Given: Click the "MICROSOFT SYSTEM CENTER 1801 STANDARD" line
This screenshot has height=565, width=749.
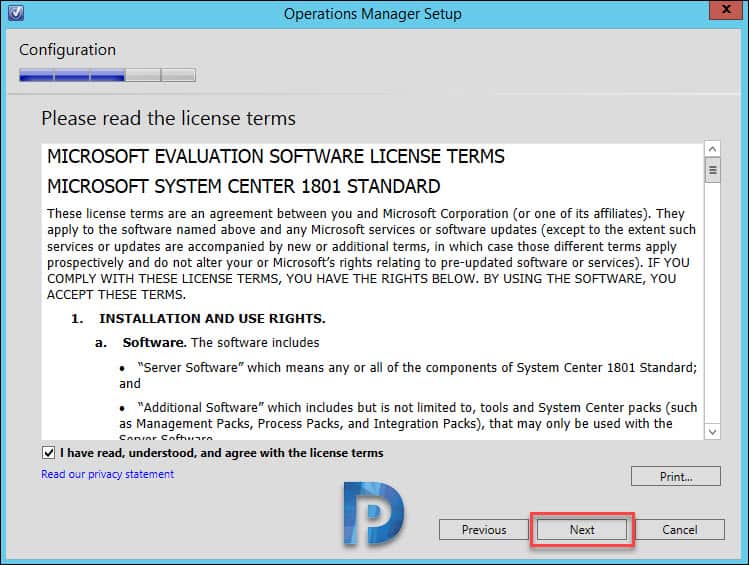Looking at the screenshot, I should [244, 186].
